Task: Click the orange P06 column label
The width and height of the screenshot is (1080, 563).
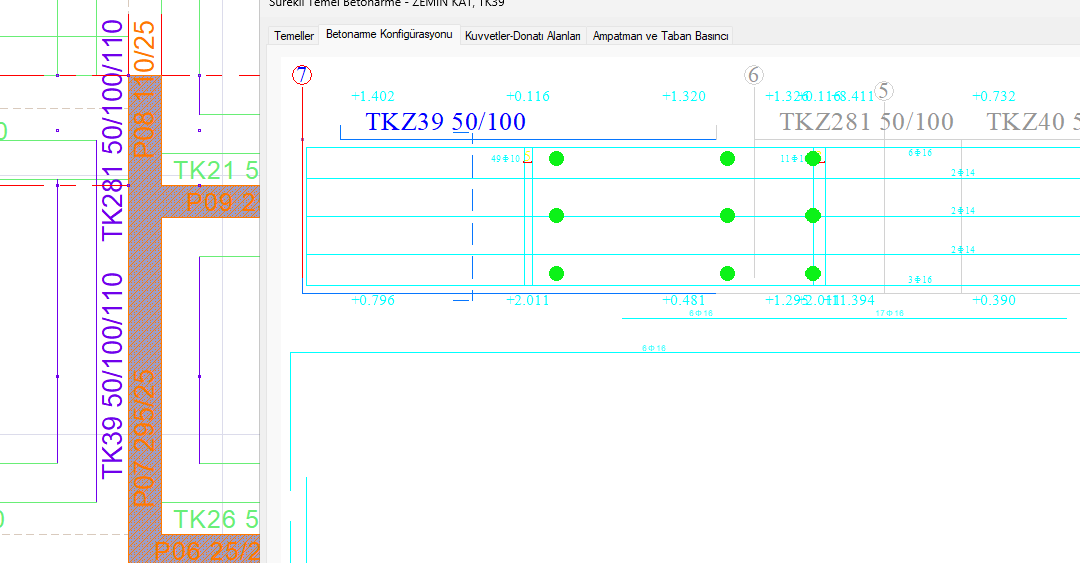Action: coord(206,551)
